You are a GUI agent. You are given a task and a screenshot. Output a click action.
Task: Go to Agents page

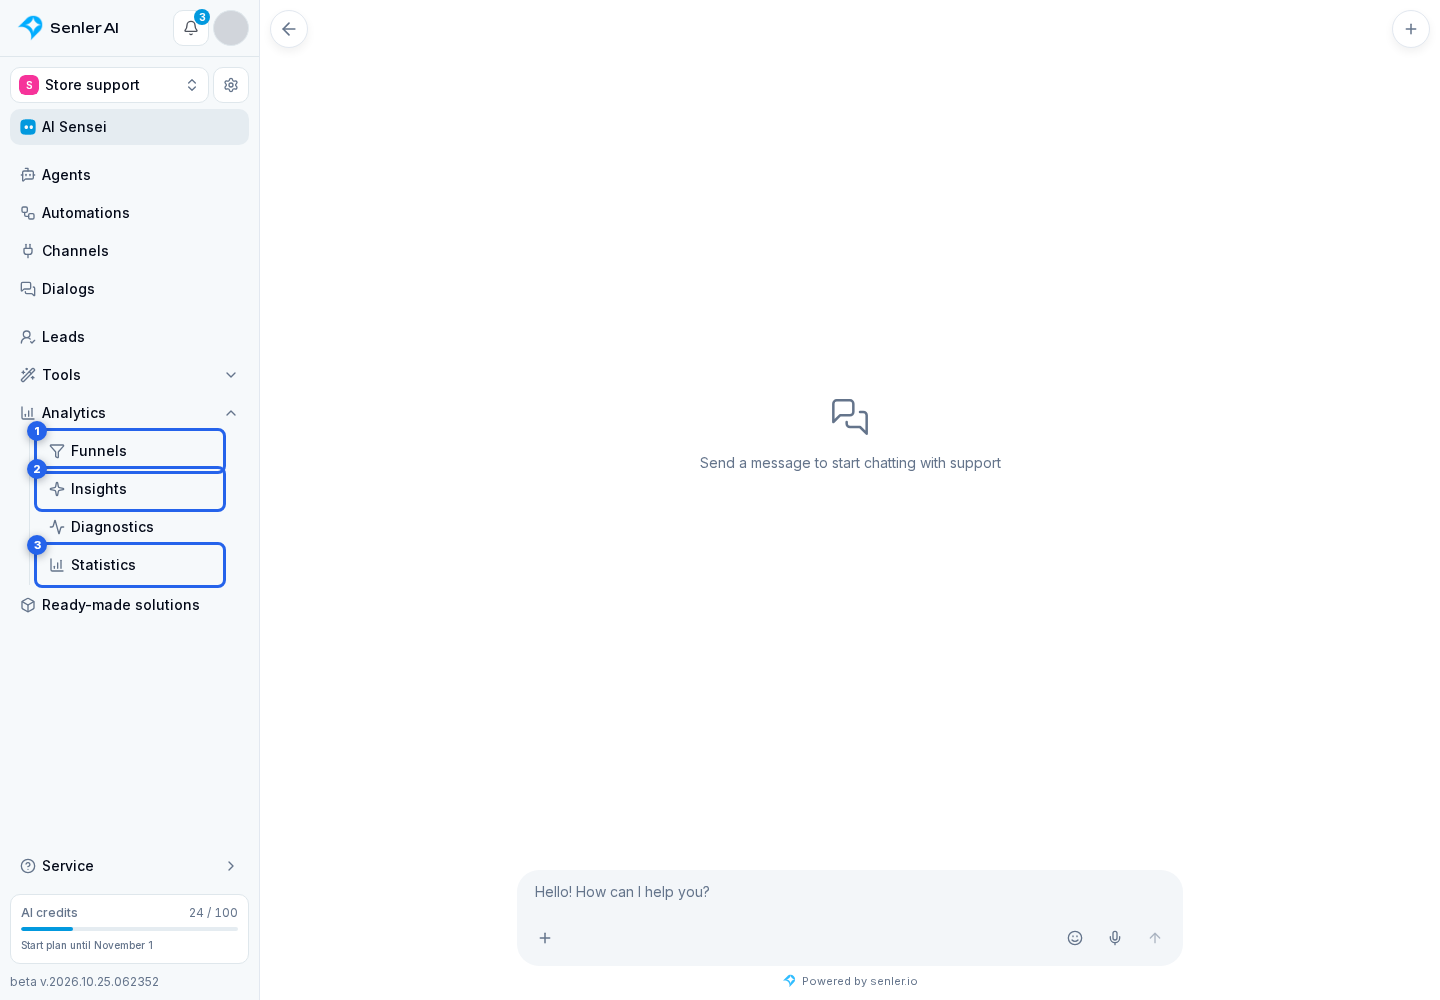coord(129,175)
